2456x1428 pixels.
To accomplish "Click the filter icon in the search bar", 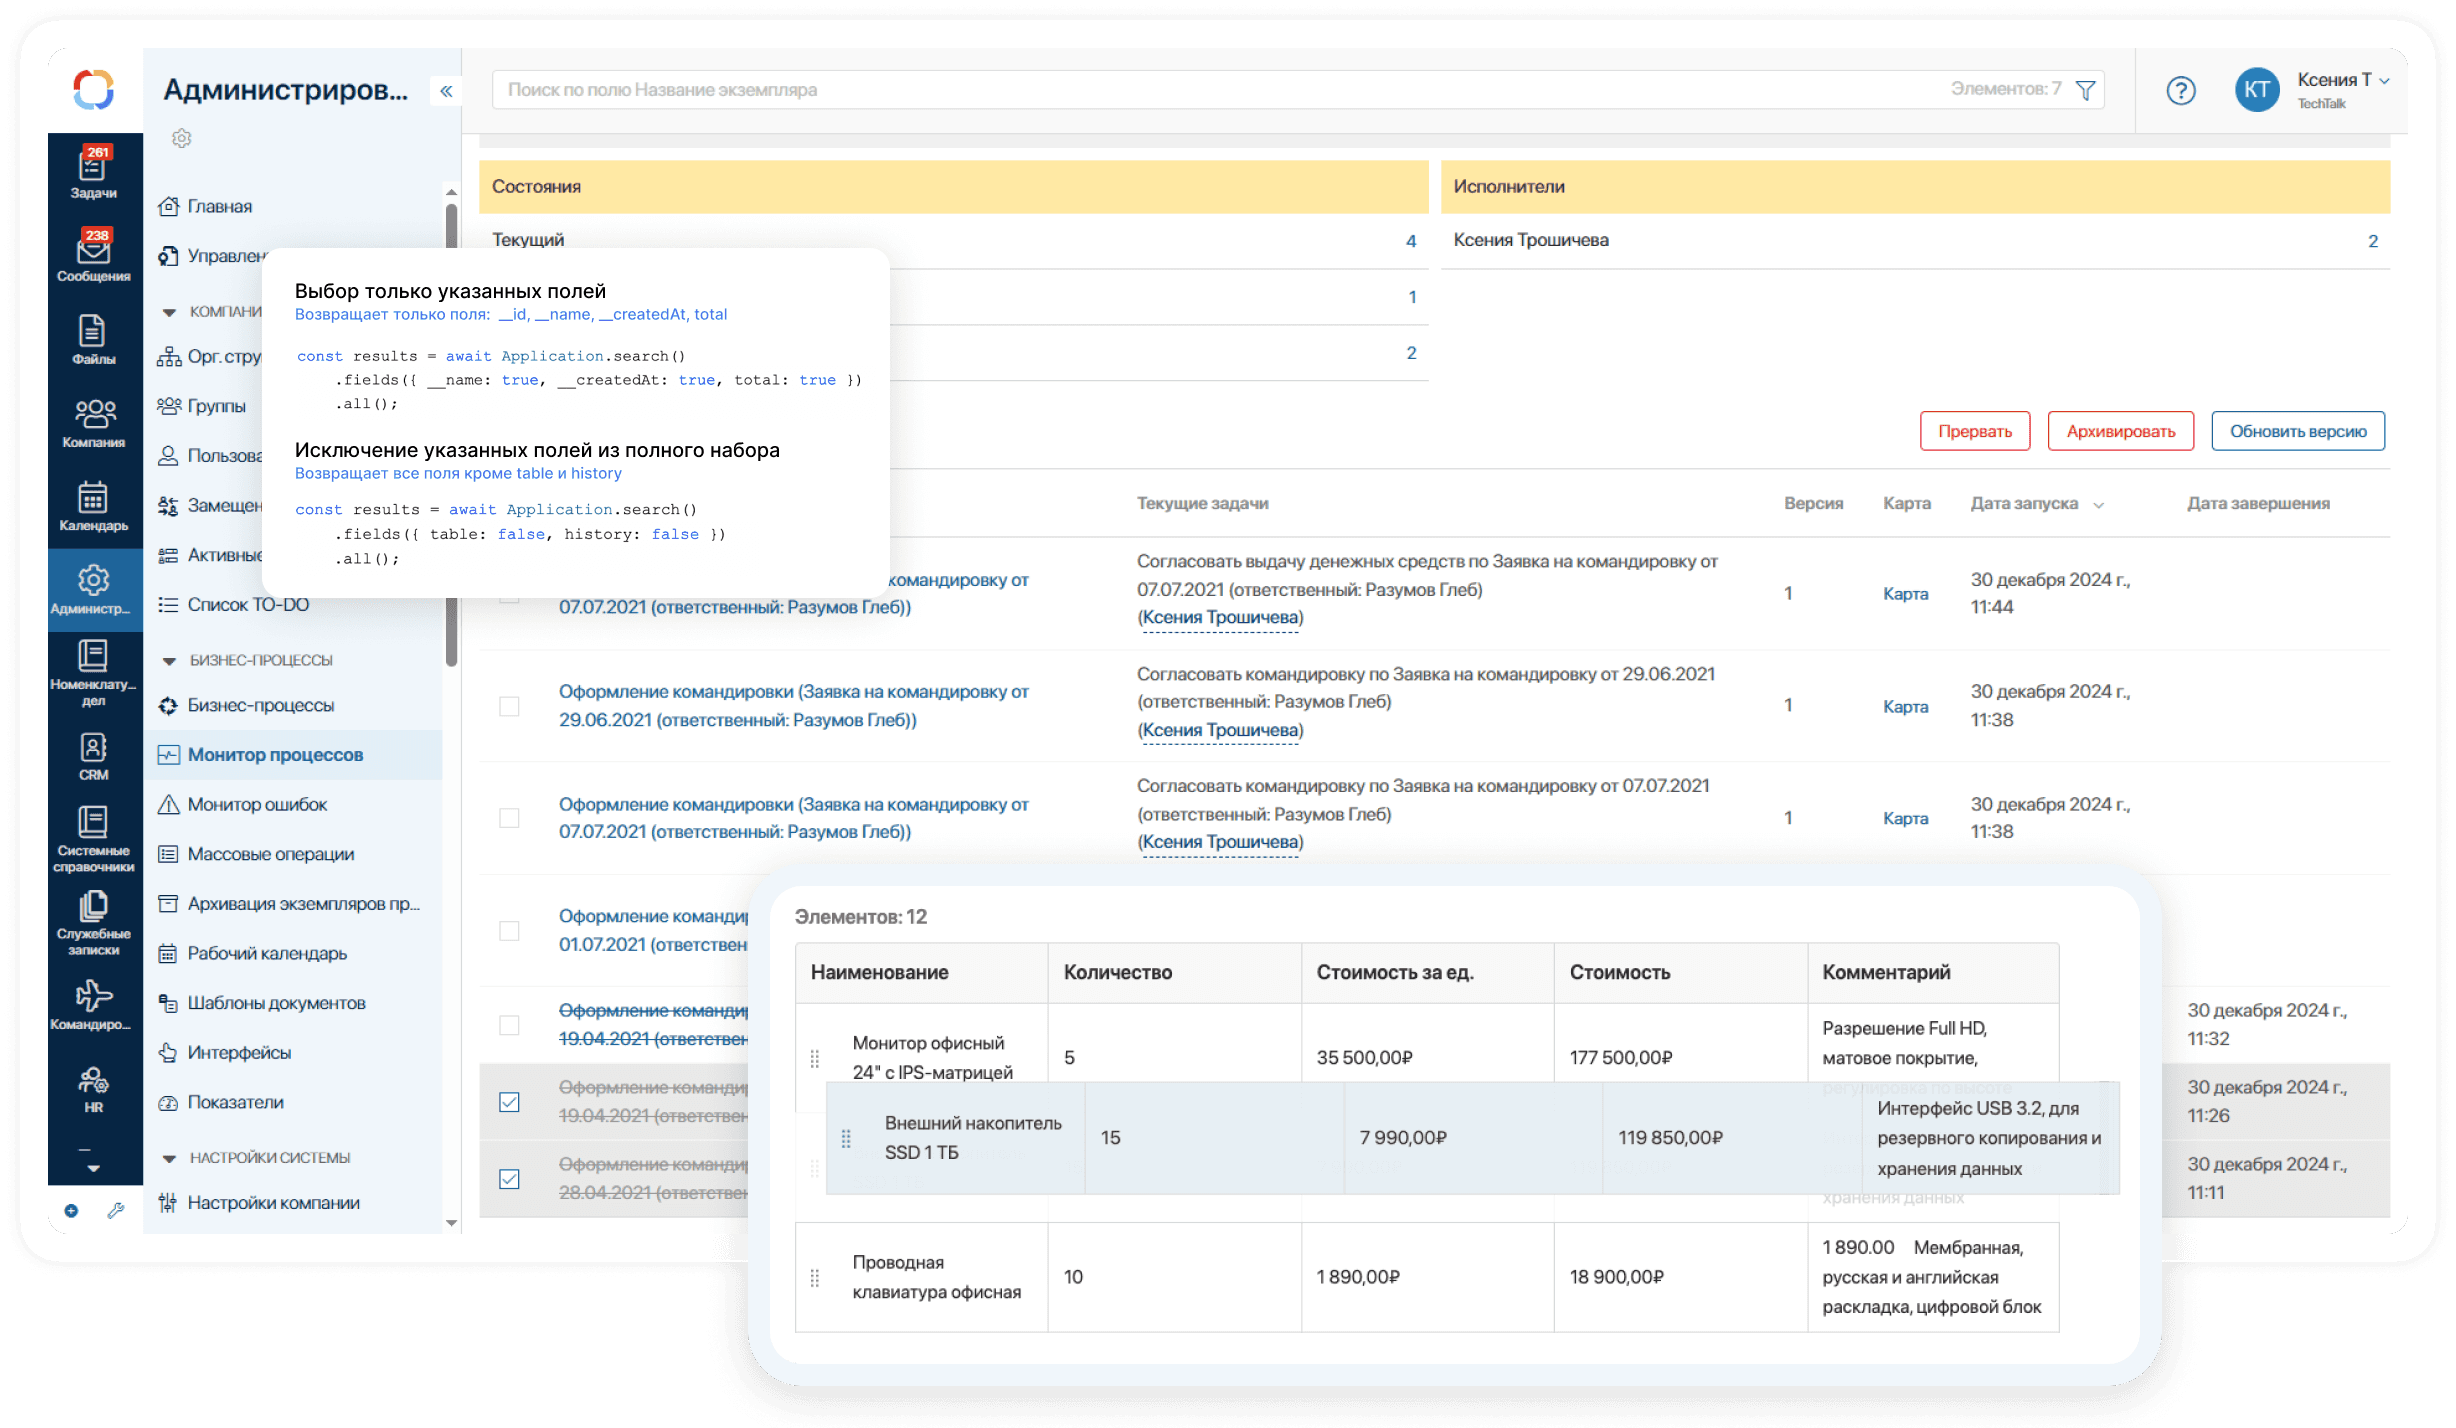I will point(2084,89).
